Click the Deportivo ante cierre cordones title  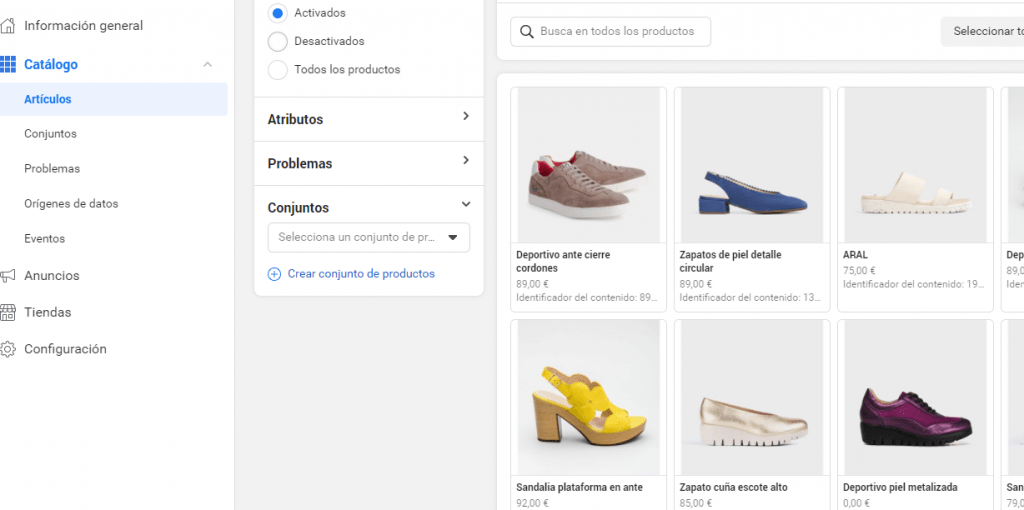563,261
